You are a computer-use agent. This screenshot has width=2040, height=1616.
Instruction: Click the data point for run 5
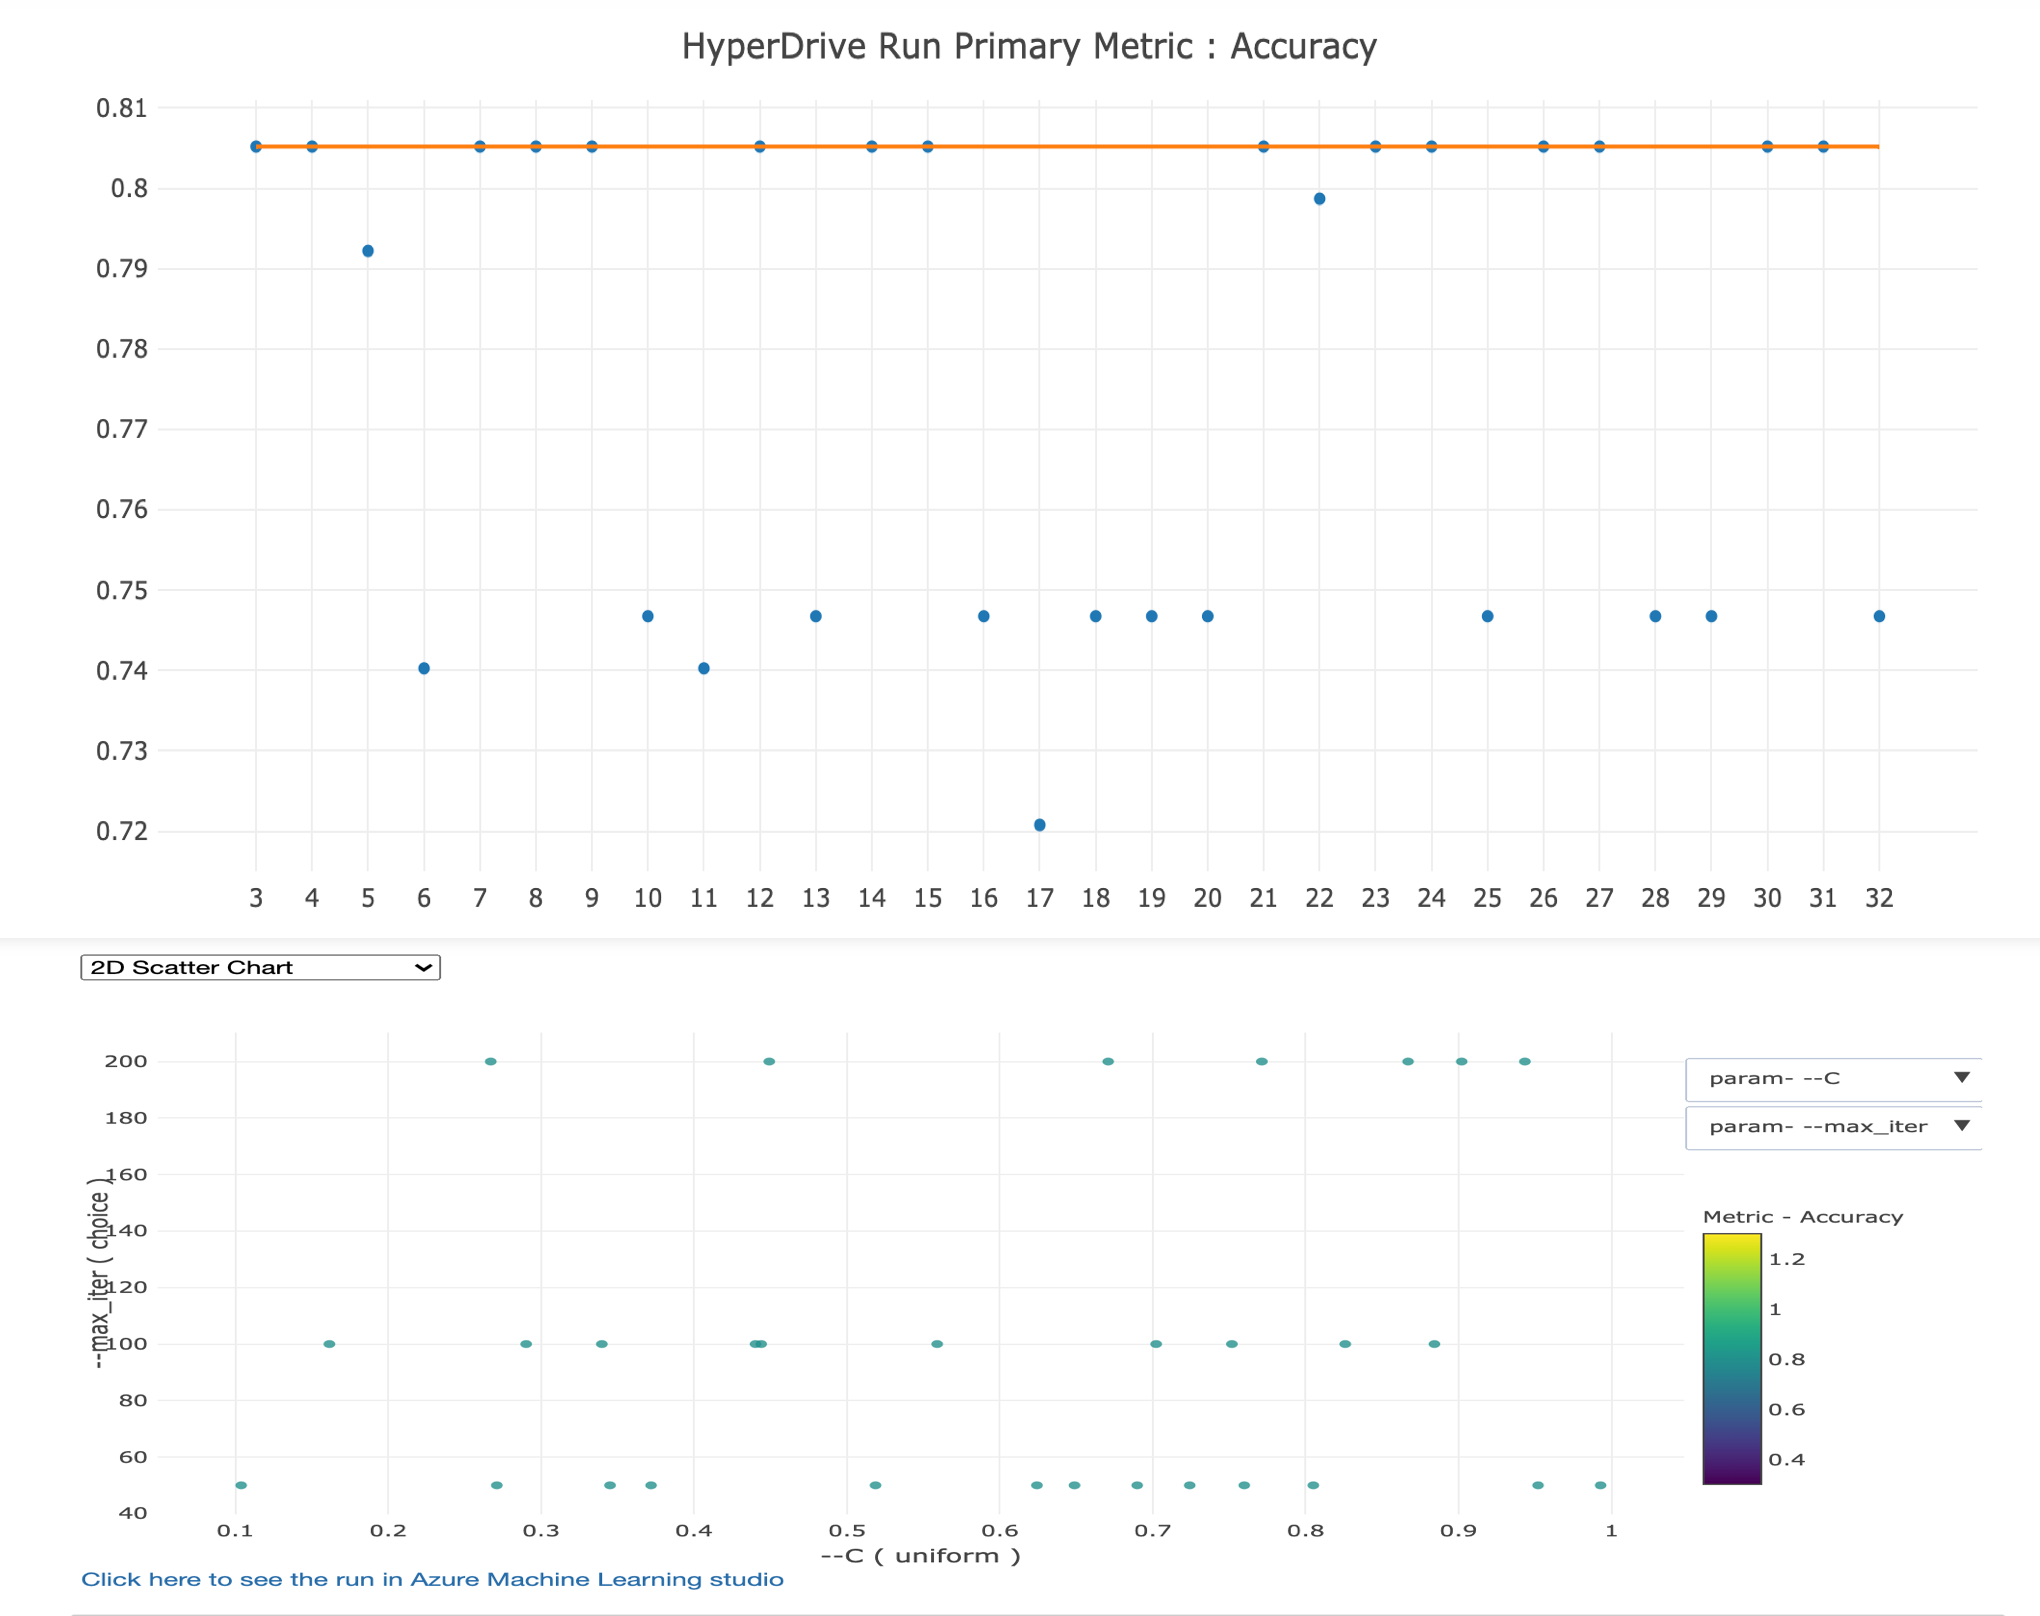click(368, 251)
